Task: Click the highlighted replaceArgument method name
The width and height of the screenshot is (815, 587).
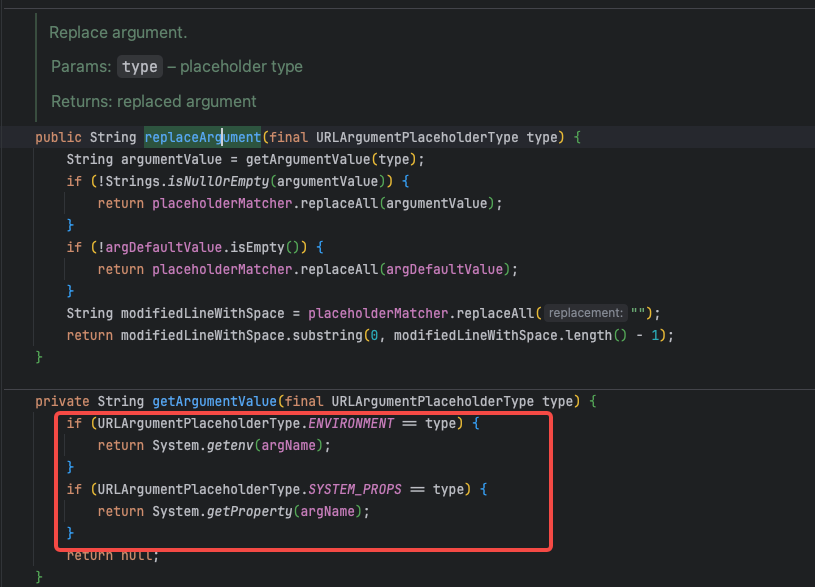Action: click(202, 137)
